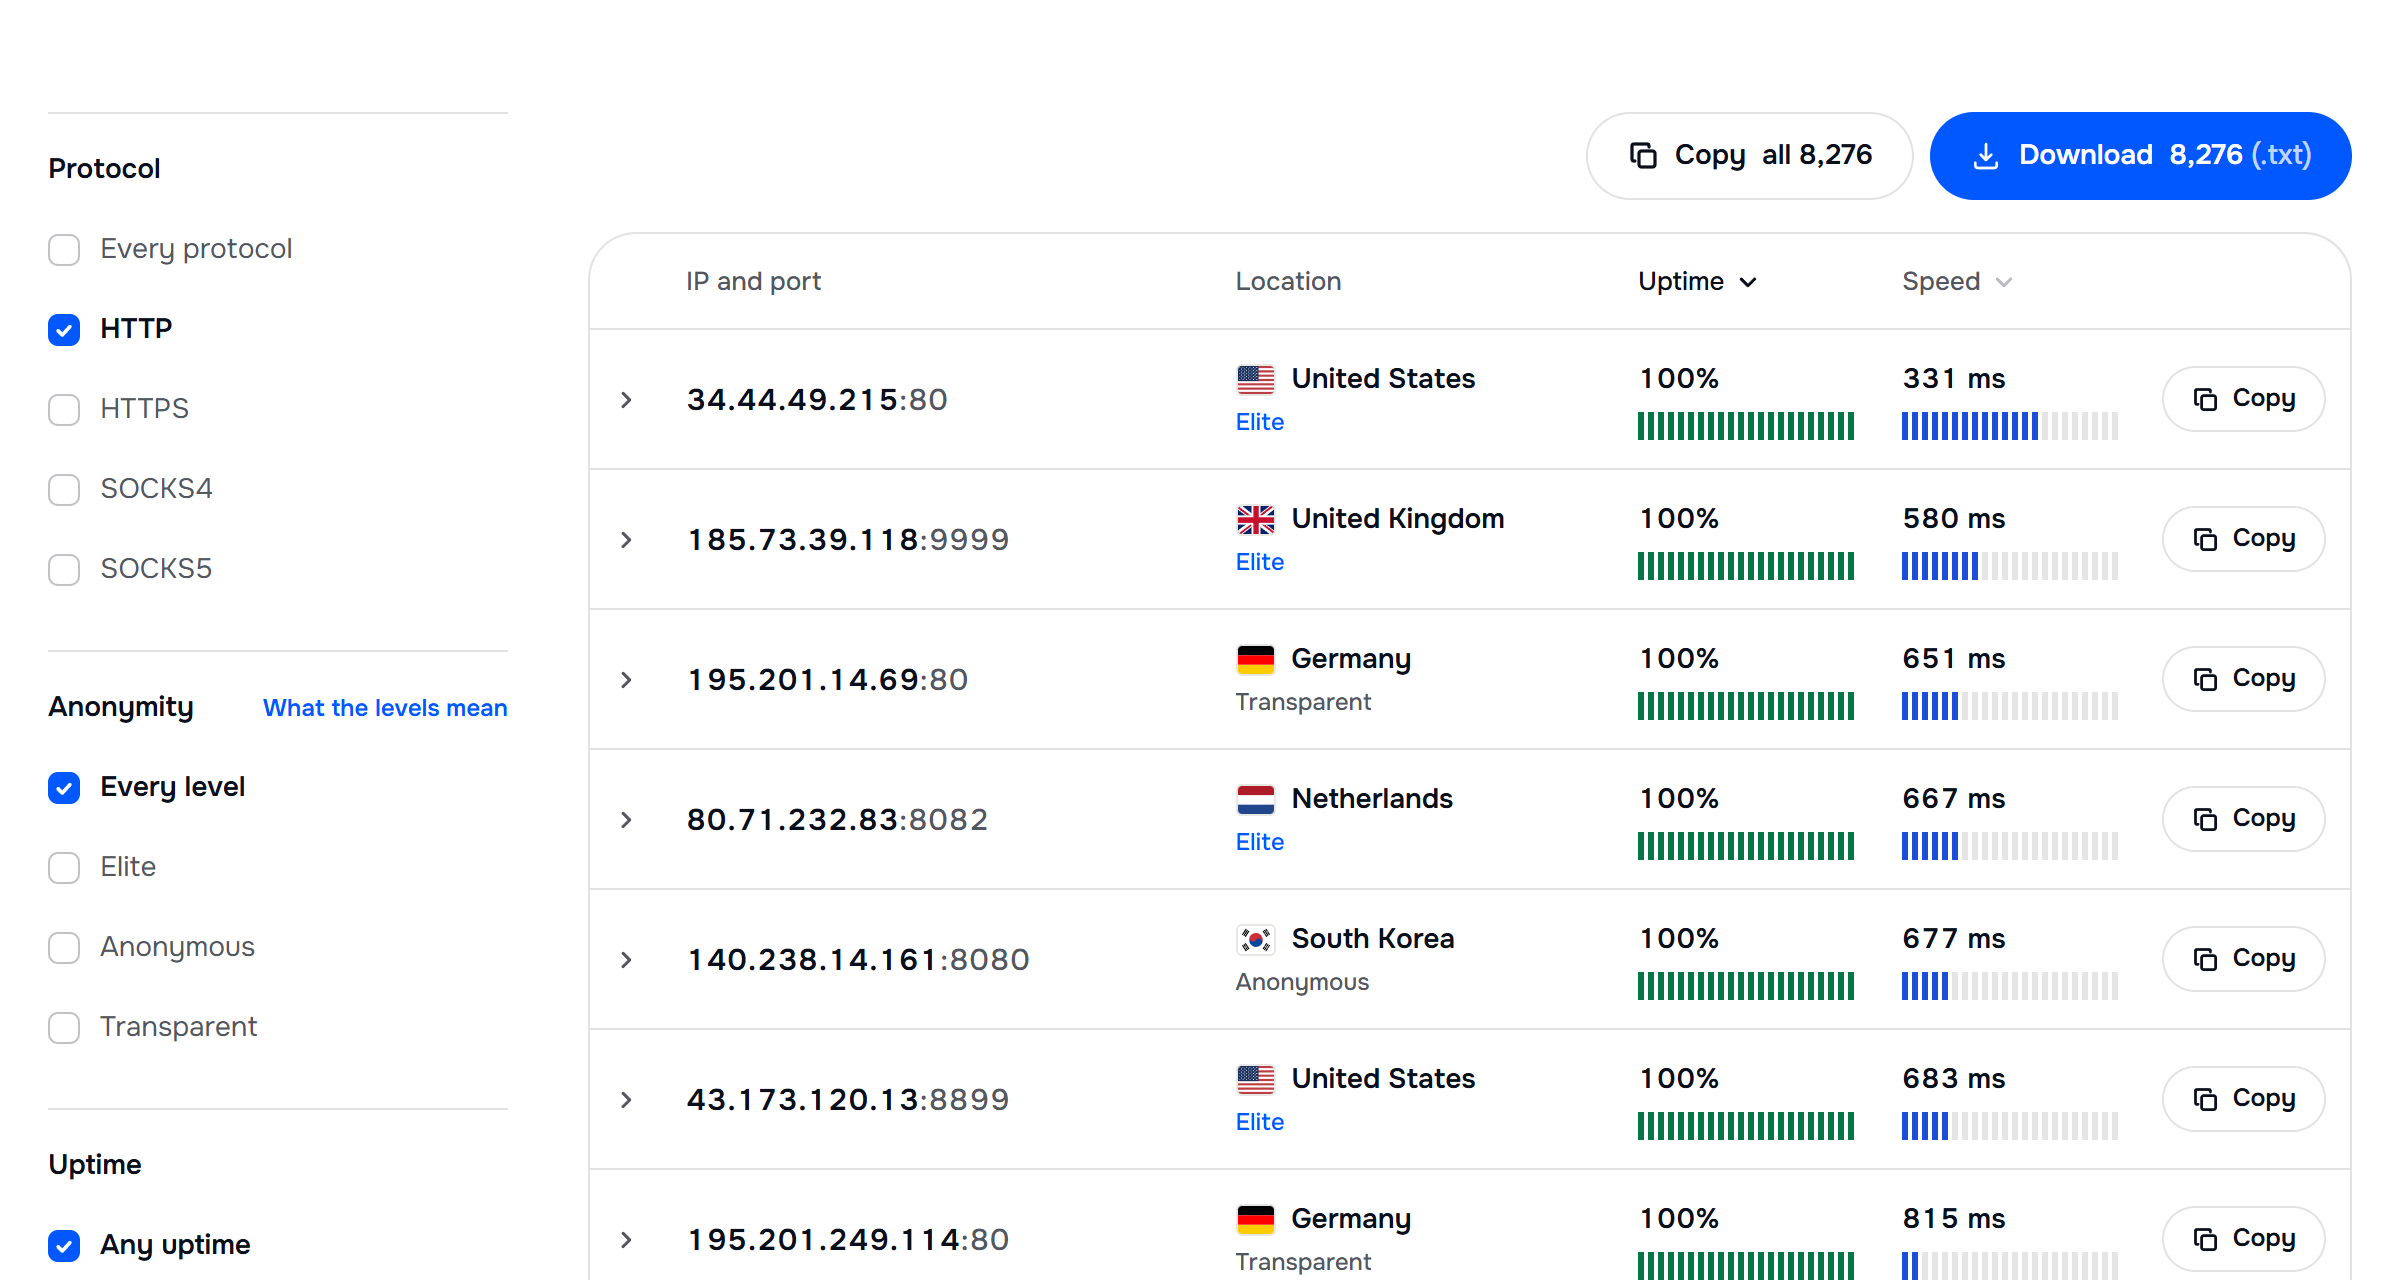
Task: Click the Germany flag for 195.201.249.114
Action: coord(1255,1219)
